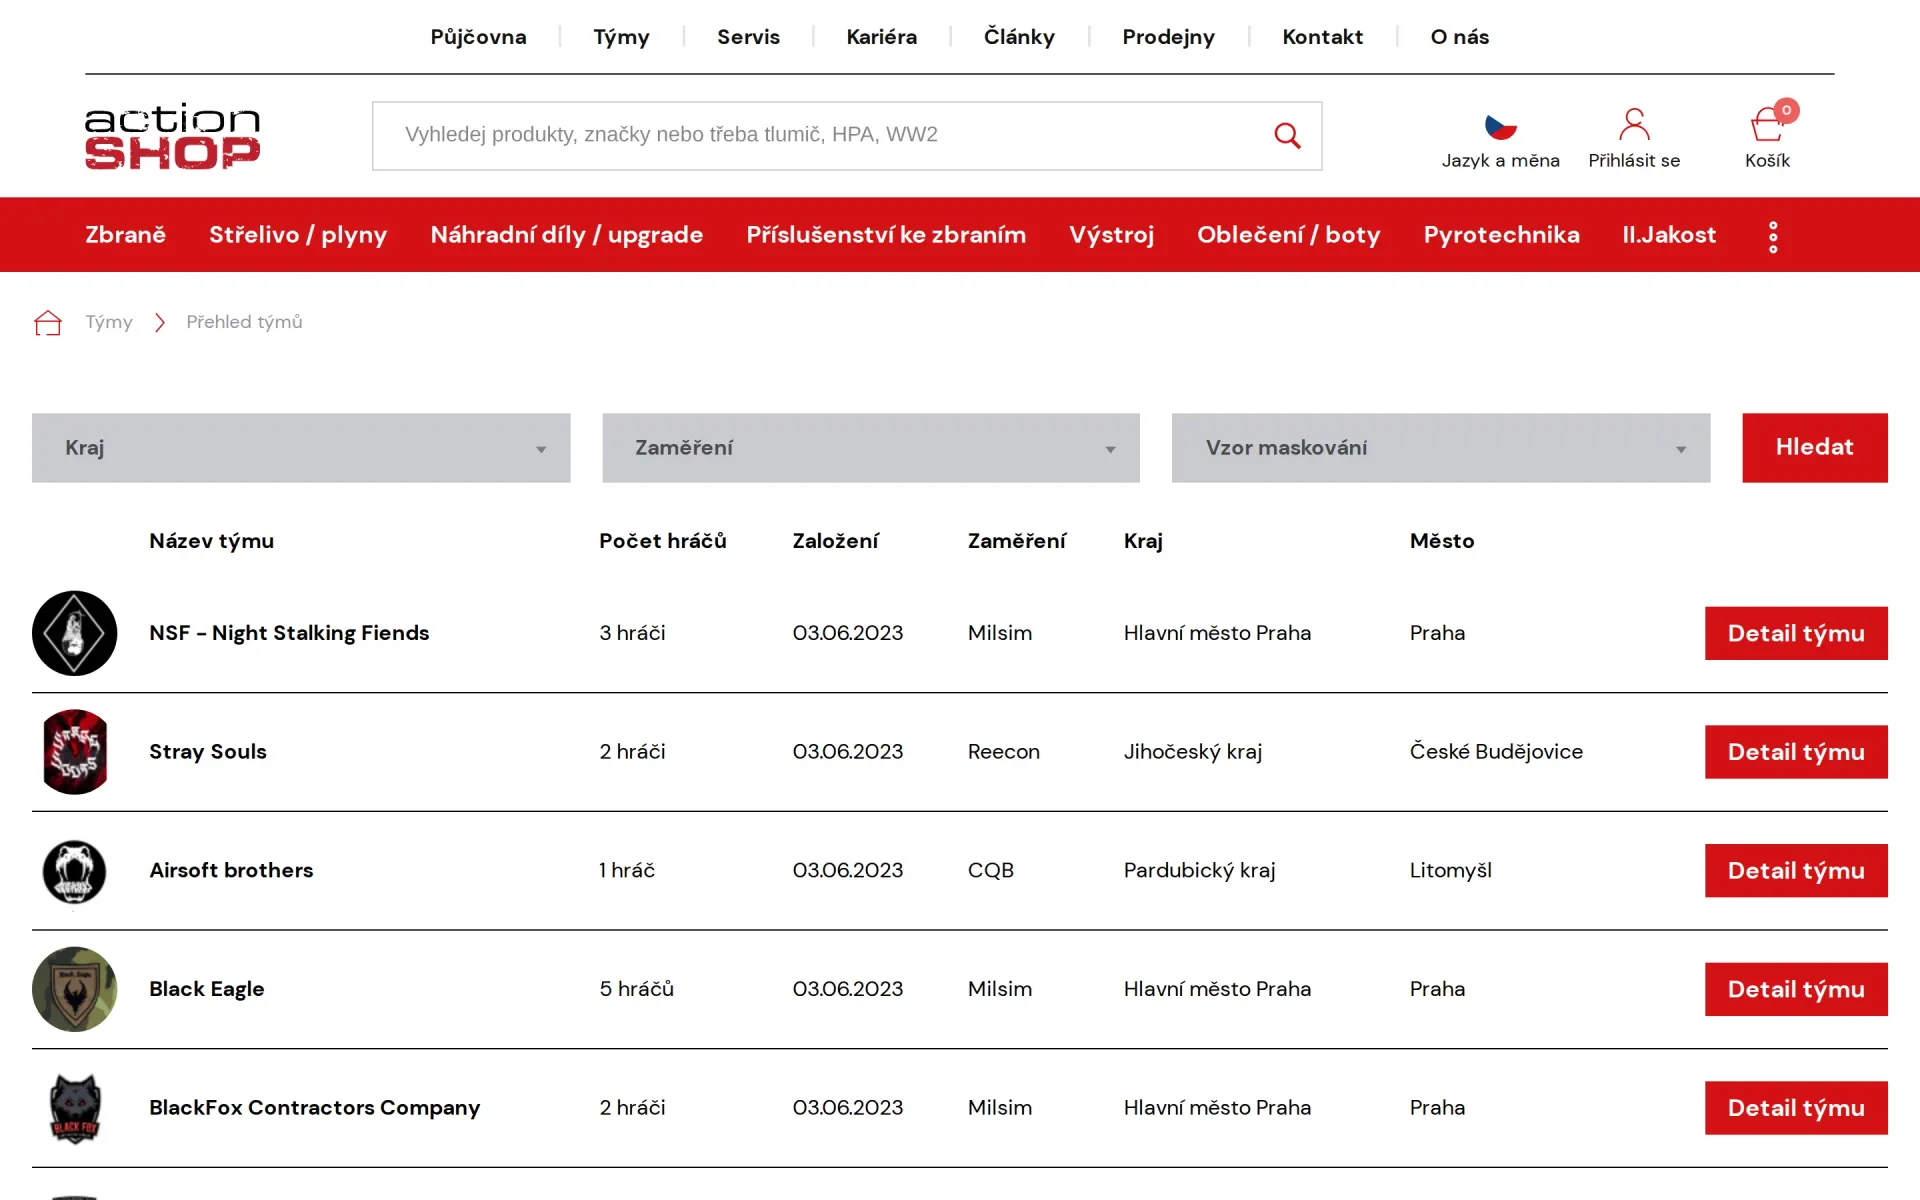
Task: Click the Stray Souls team name
Action: pyautogui.click(x=208, y=752)
